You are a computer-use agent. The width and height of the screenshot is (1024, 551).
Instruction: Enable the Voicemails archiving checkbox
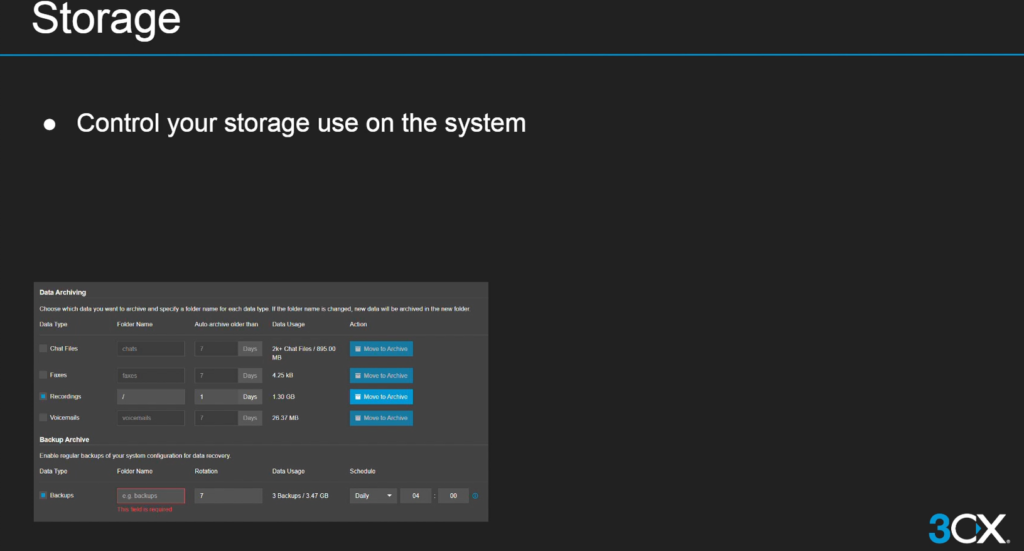point(43,418)
